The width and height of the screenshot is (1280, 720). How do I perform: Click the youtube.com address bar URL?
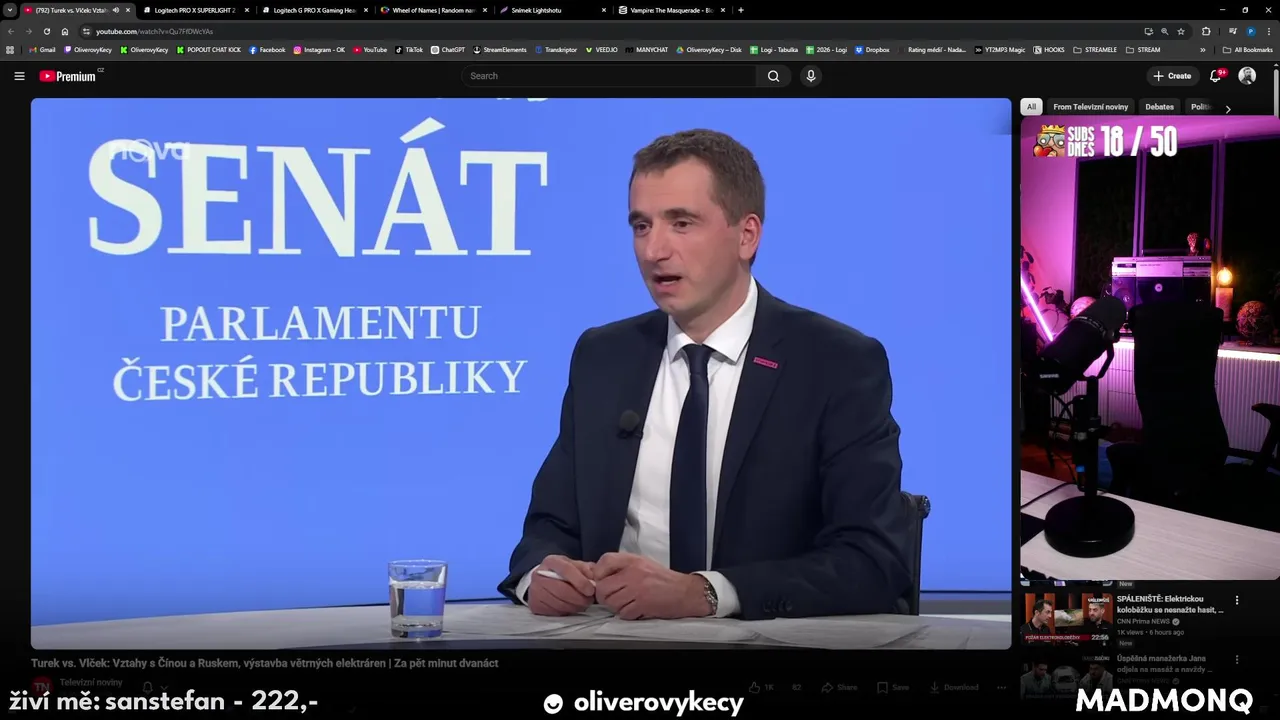(154, 31)
